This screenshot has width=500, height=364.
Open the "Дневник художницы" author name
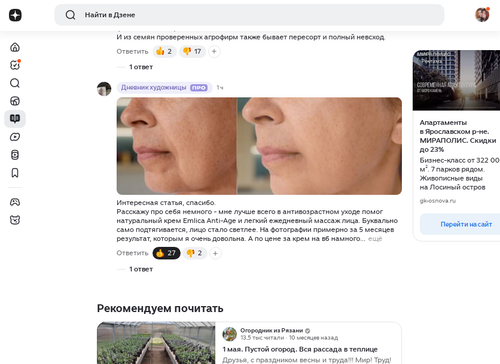tap(154, 87)
